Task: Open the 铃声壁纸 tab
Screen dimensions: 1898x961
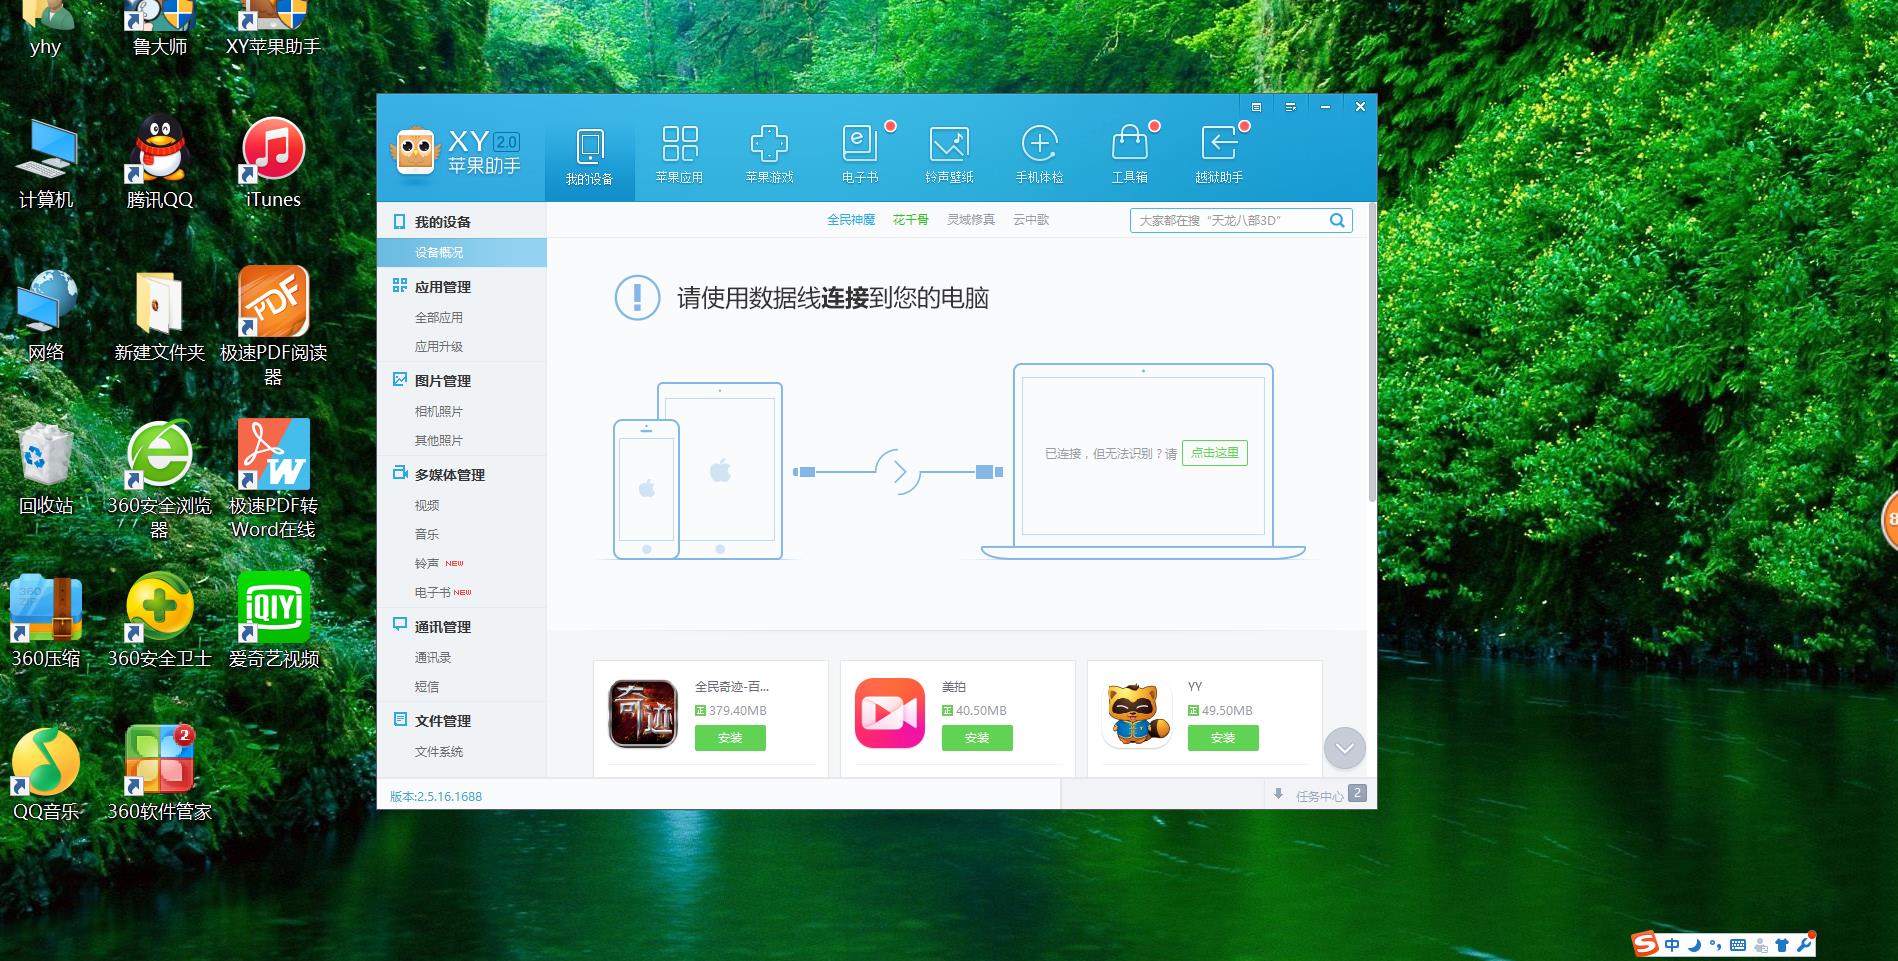Action: (949, 155)
